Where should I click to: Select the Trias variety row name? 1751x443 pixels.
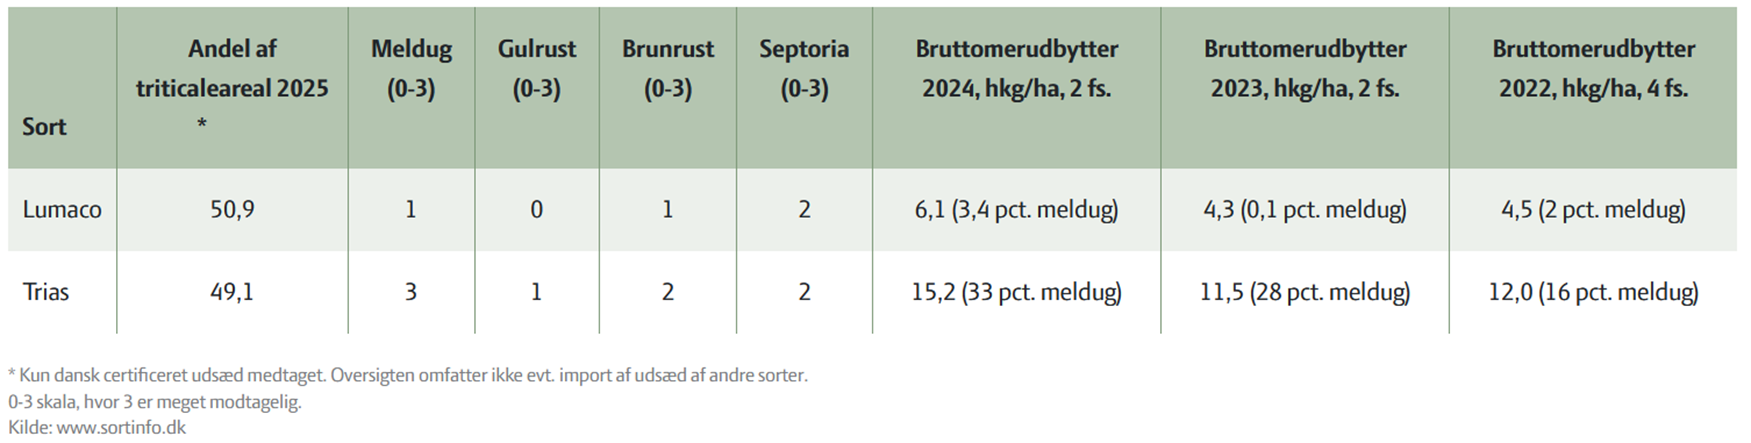click(46, 292)
